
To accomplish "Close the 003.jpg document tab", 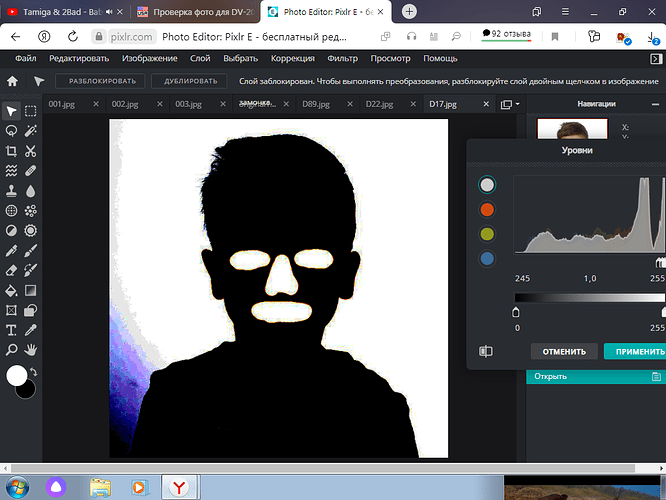I will point(223,104).
